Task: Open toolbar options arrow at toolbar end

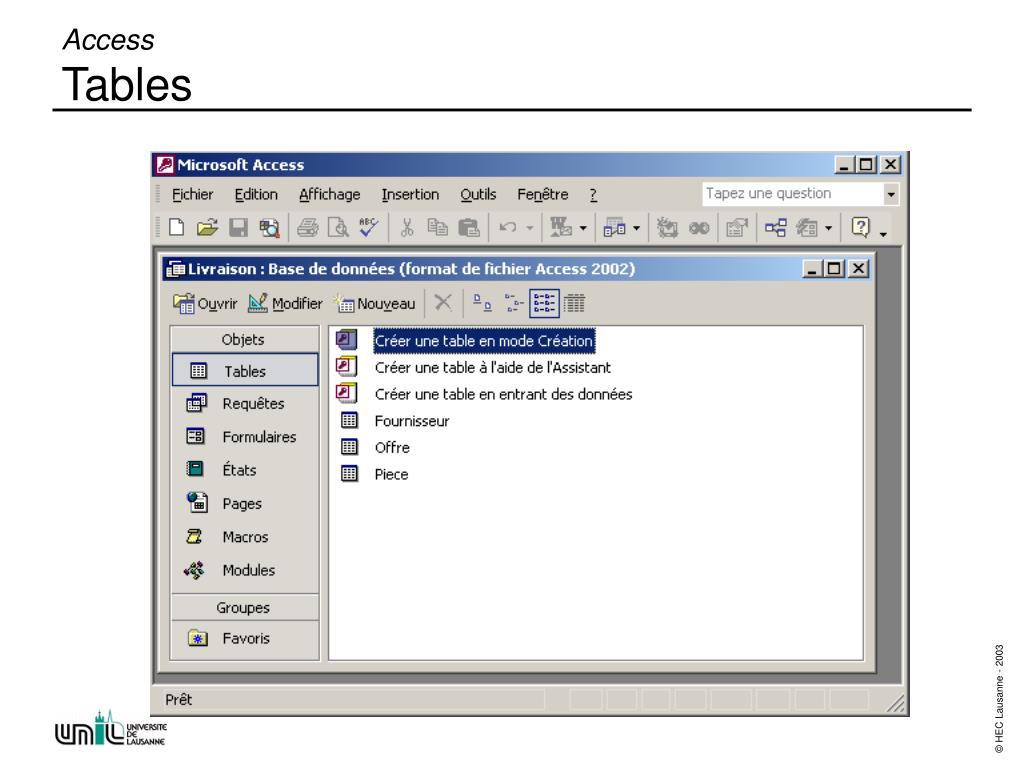Action: [x=883, y=234]
